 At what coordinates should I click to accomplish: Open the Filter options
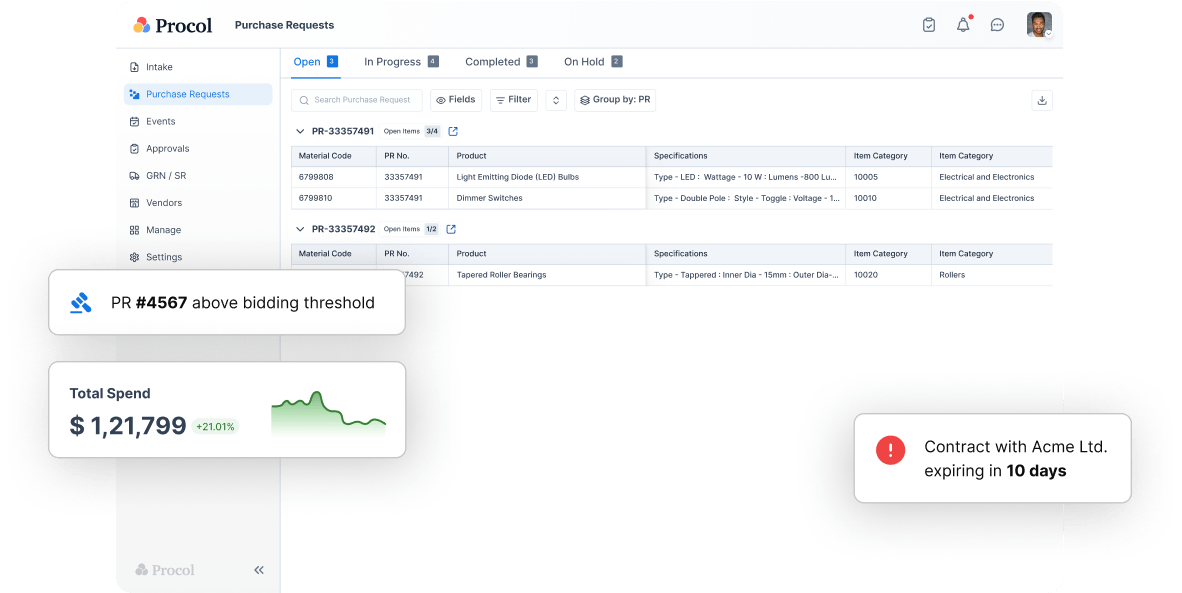point(513,100)
